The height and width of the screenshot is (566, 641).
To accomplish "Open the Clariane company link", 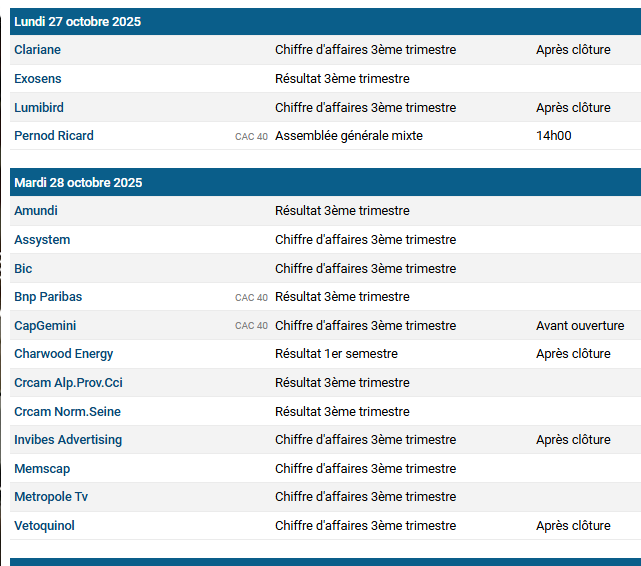I will (37, 50).
